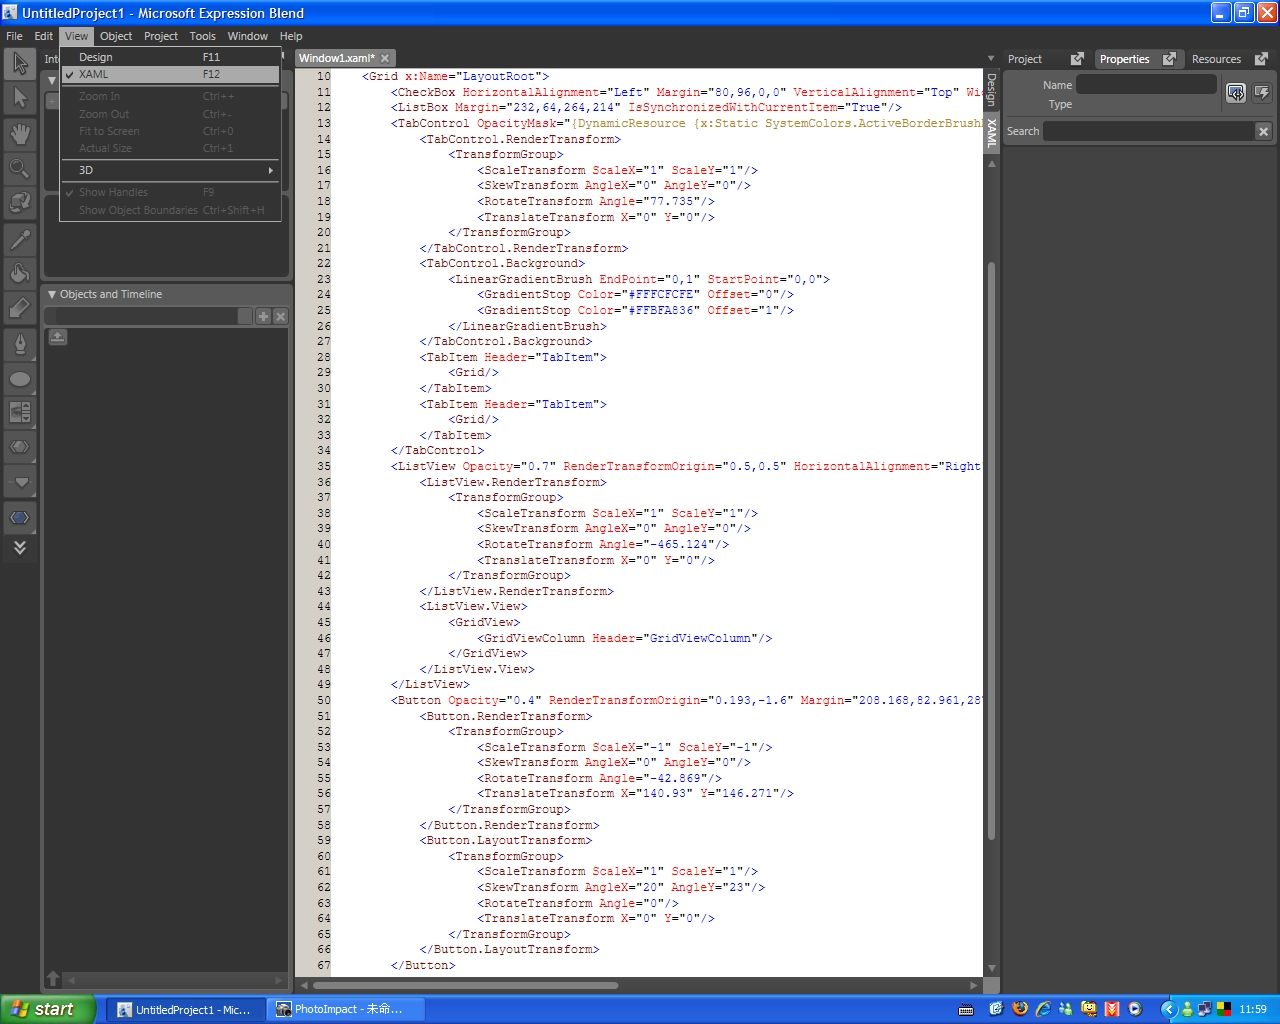Switch to PhotoImpact taskbar button
Screen dimensions: 1280x1024
347,1009
